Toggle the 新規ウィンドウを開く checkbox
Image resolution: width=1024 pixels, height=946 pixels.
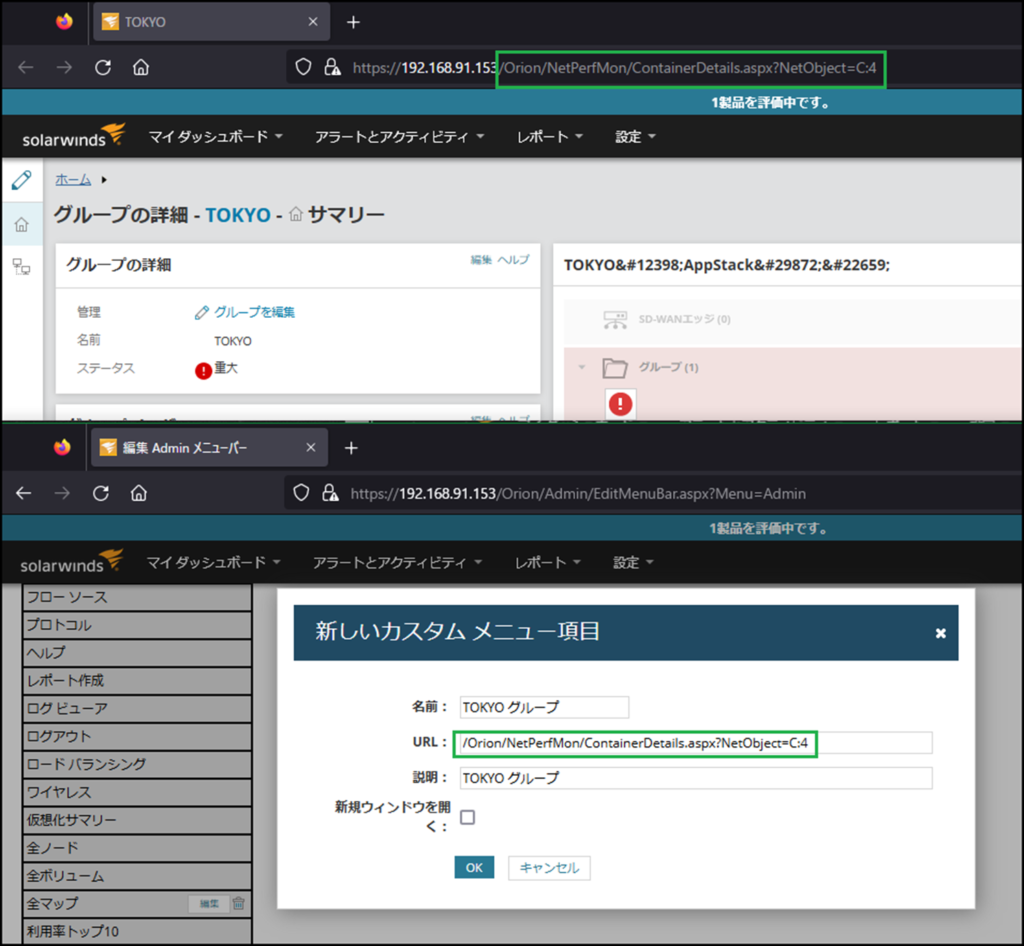(x=468, y=817)
